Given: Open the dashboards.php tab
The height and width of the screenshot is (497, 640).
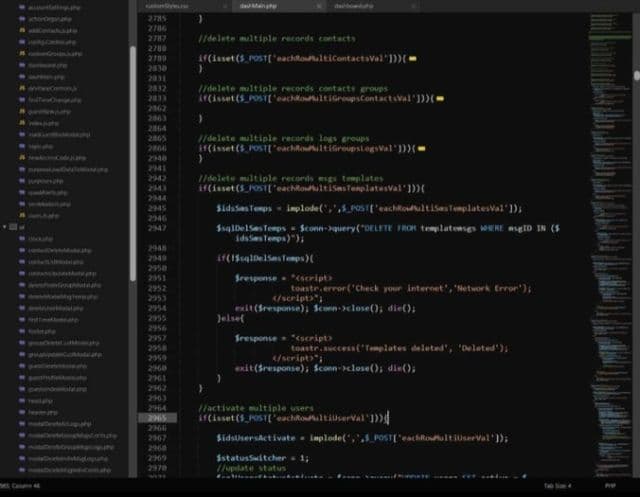Looking at the screenshot, I should pos(353,5).
